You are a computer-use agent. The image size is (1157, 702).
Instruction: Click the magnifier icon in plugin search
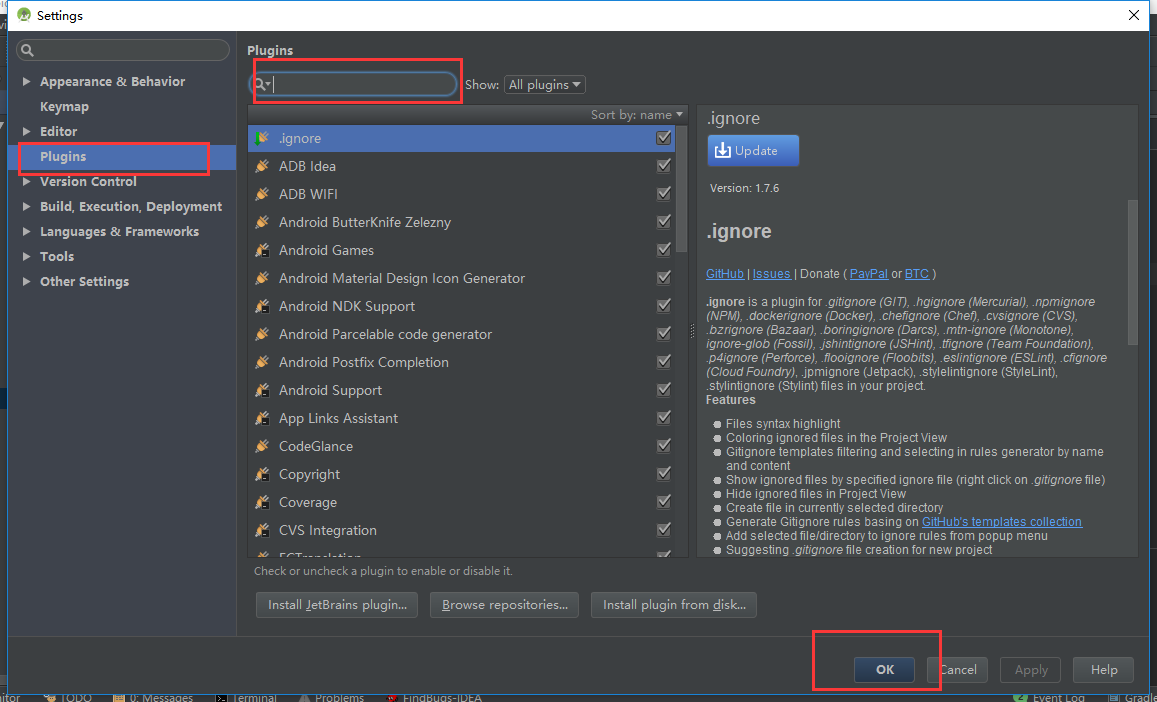(261, 85)
